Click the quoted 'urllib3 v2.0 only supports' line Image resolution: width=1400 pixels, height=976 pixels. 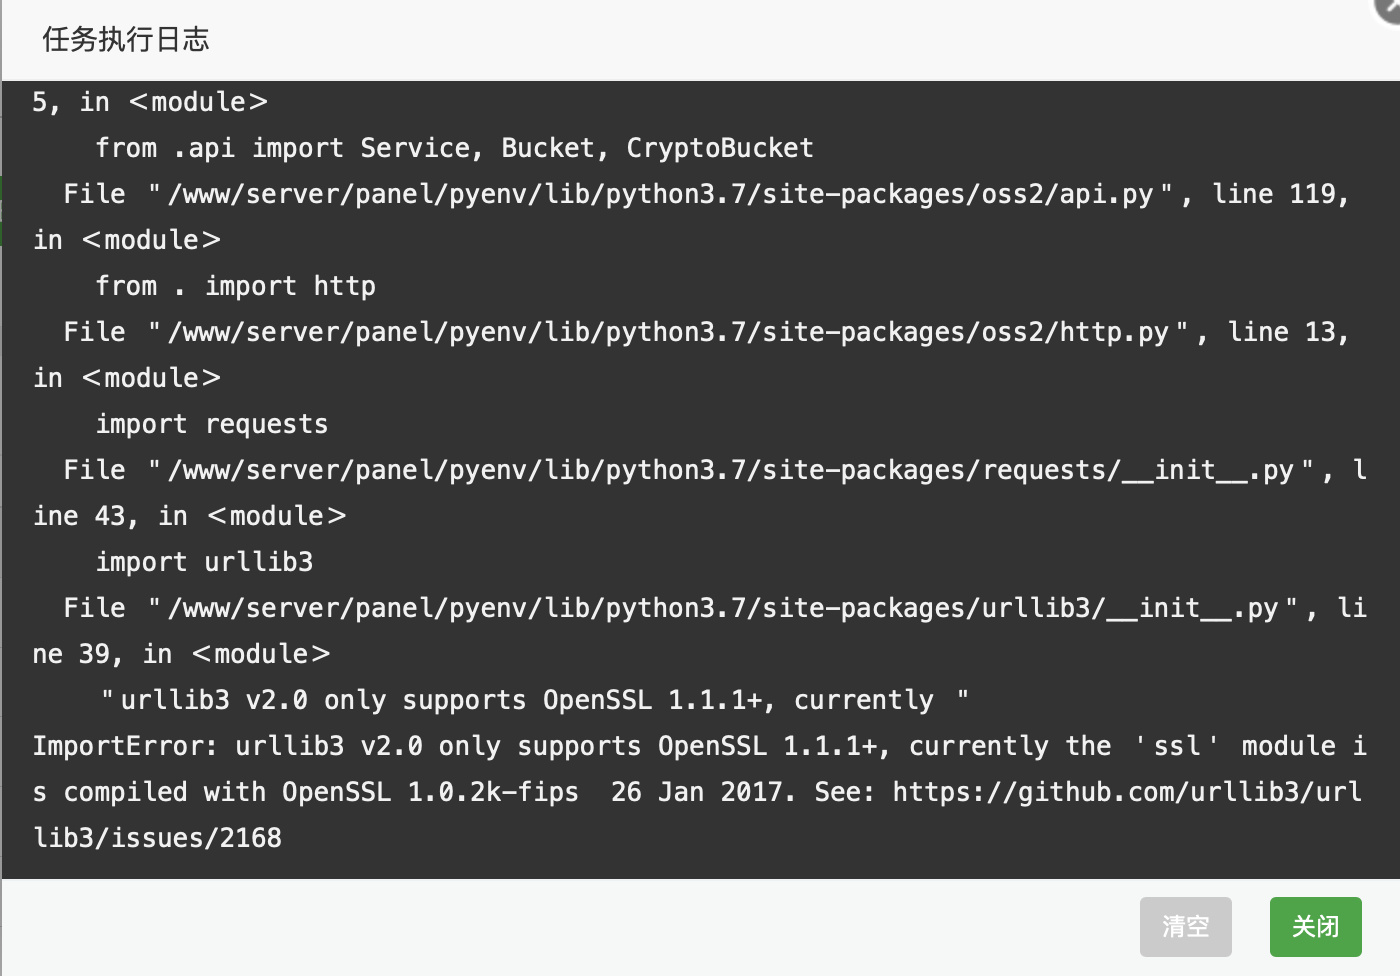535,700
